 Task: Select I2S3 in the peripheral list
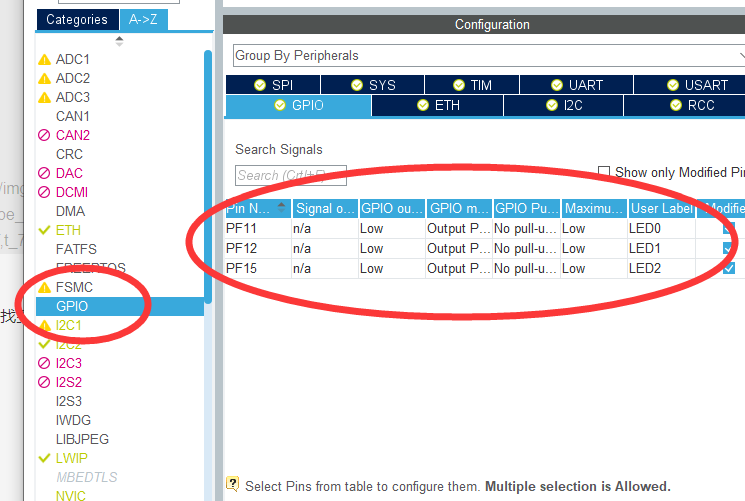point(69,402)
